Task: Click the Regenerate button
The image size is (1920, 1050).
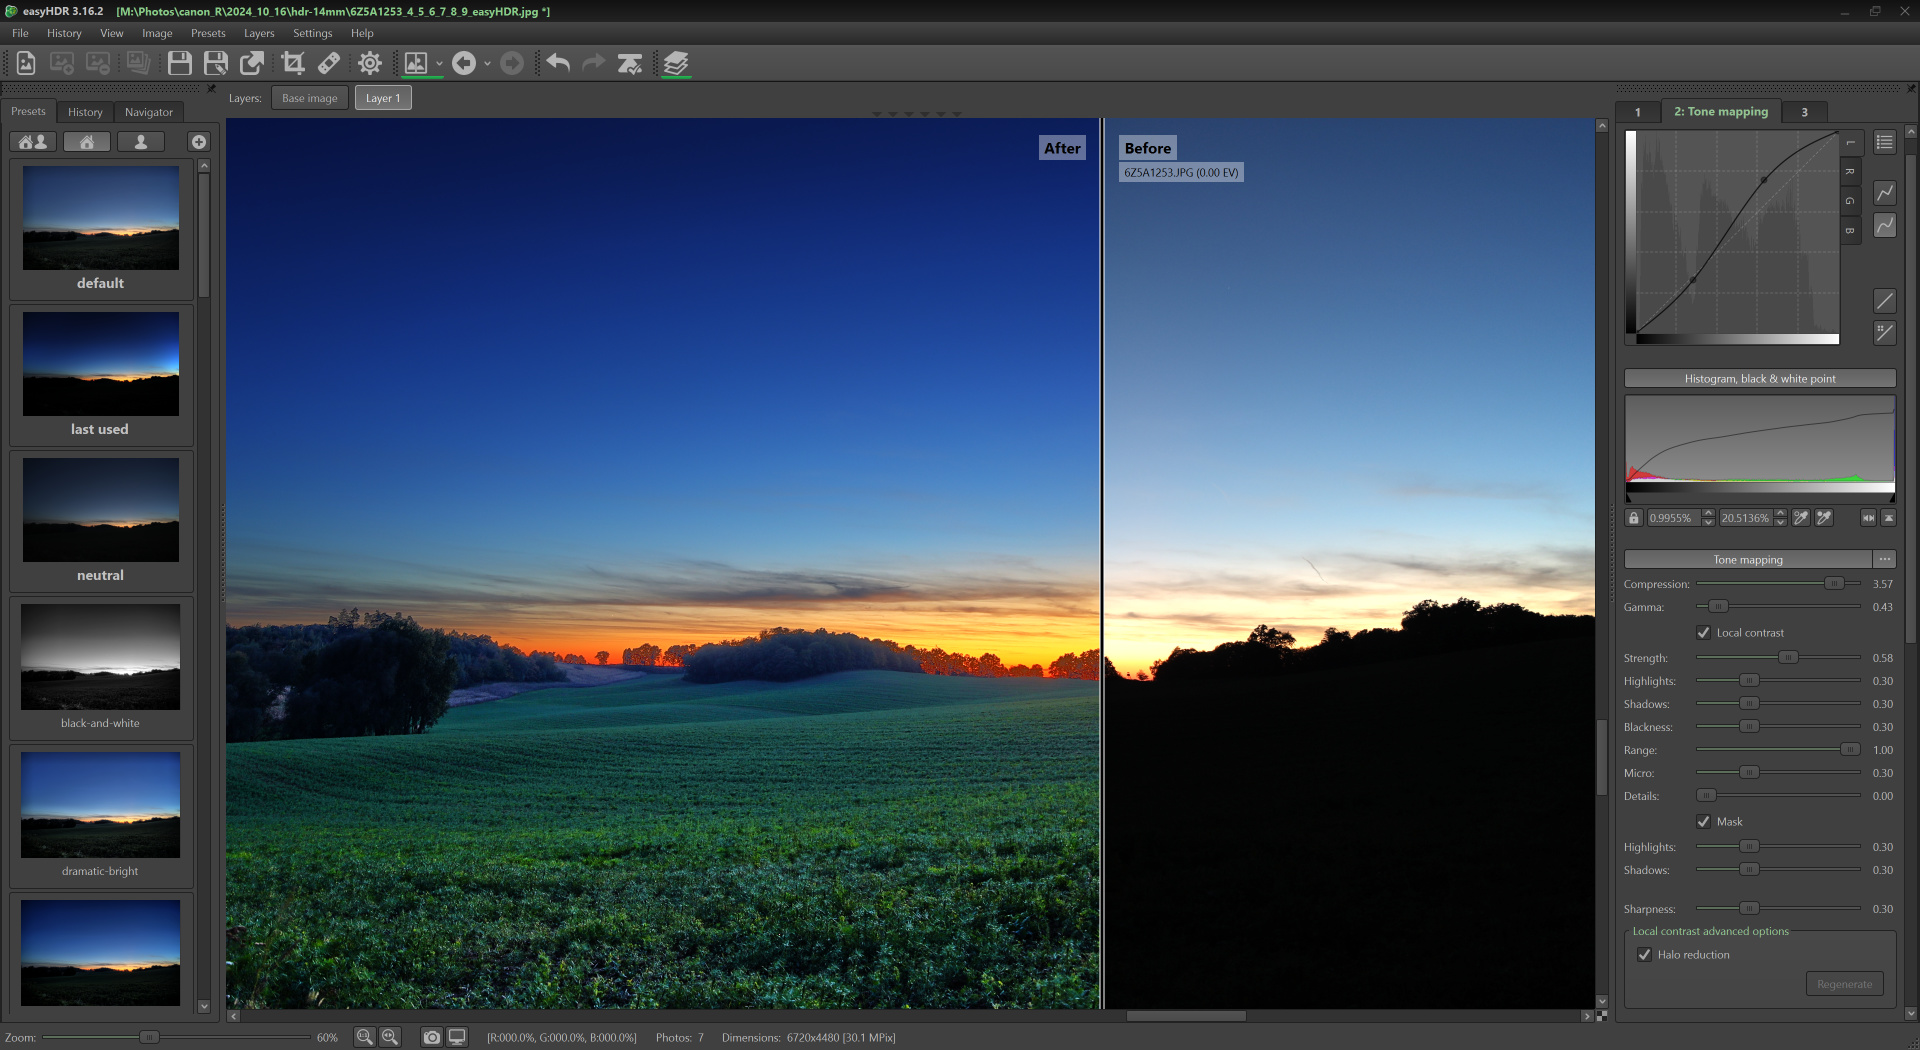Action: click(x=1845, y=984)
